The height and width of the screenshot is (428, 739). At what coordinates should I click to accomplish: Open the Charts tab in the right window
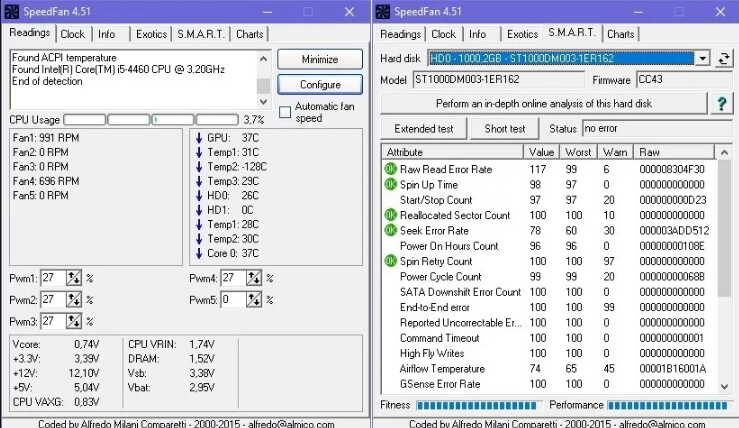(x=620, y=34)
